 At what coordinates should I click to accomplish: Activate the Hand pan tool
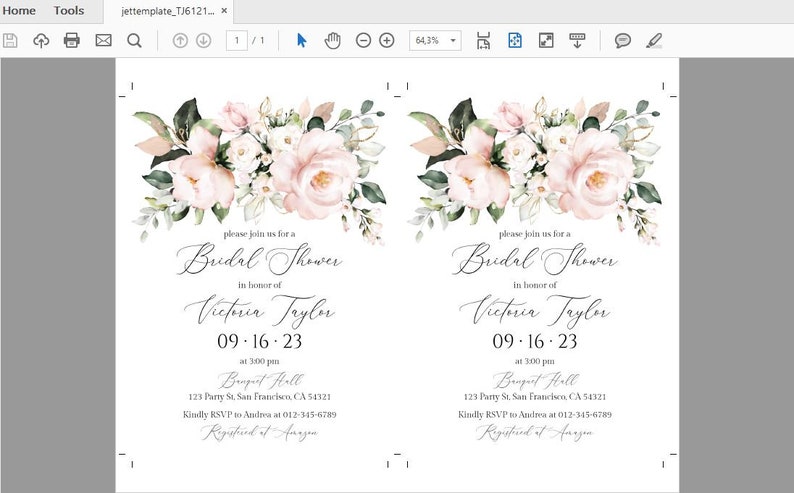(x=332, y=40)
